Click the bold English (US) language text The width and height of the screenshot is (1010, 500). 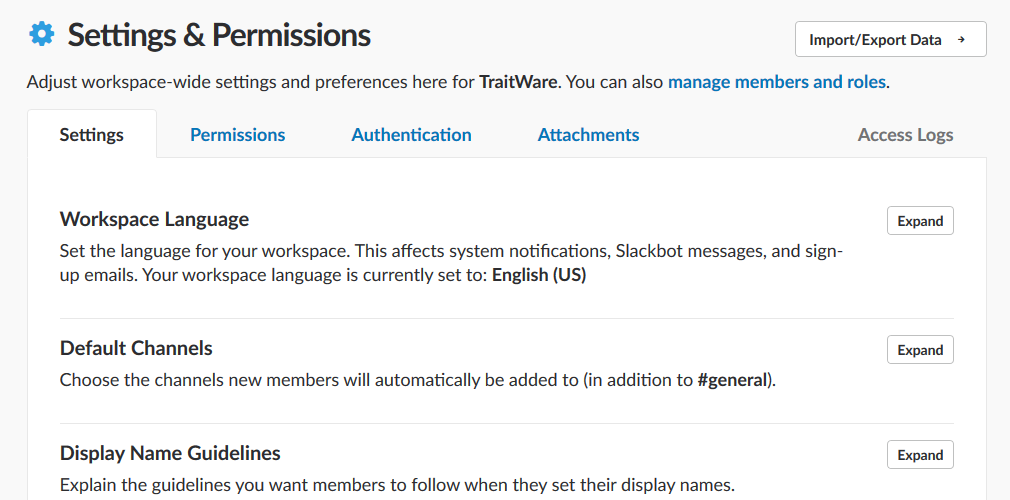(x=539, y=275)
